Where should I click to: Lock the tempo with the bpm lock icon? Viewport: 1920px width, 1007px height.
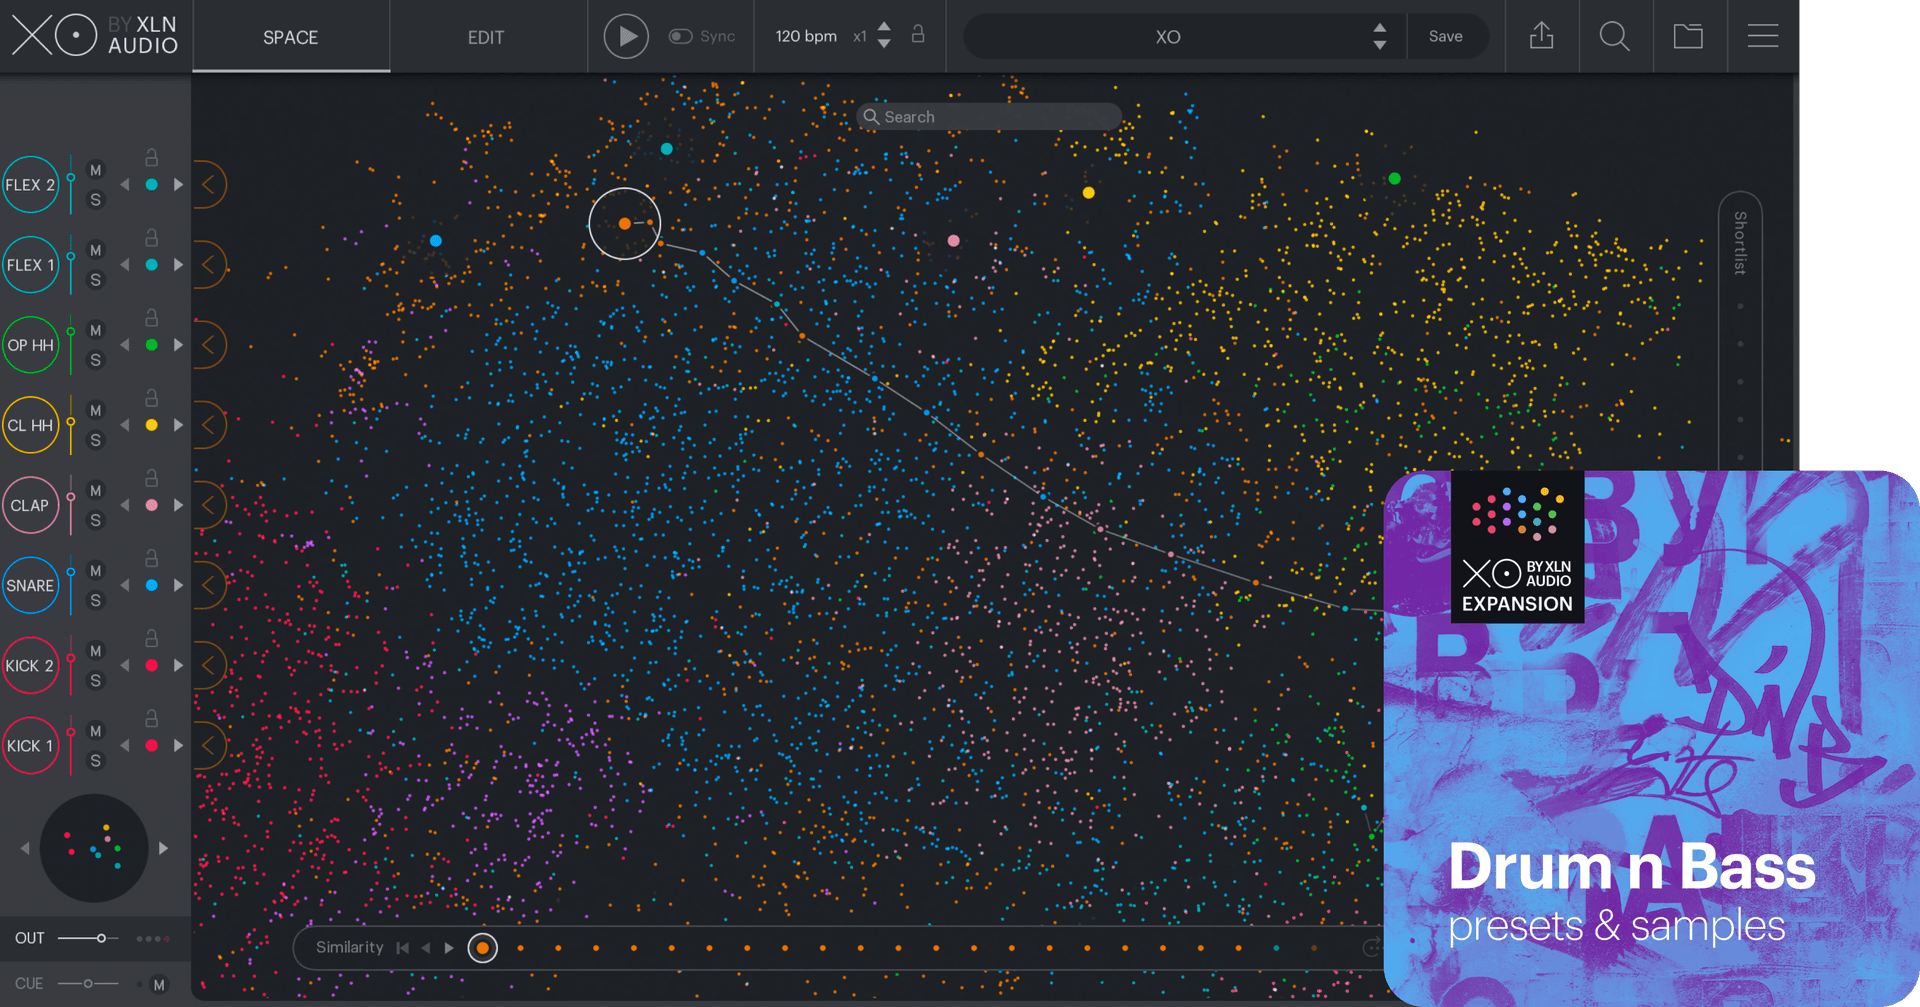[x=918, y=35]
